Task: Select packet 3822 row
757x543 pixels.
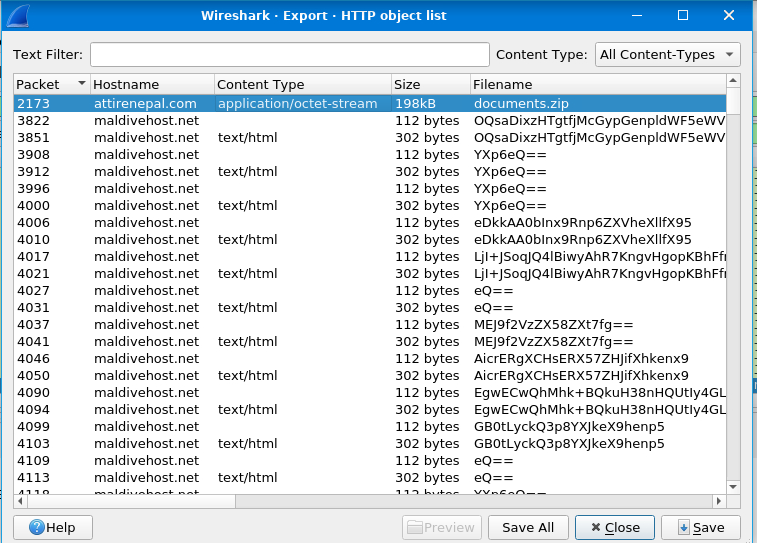Action: point(370,121)
